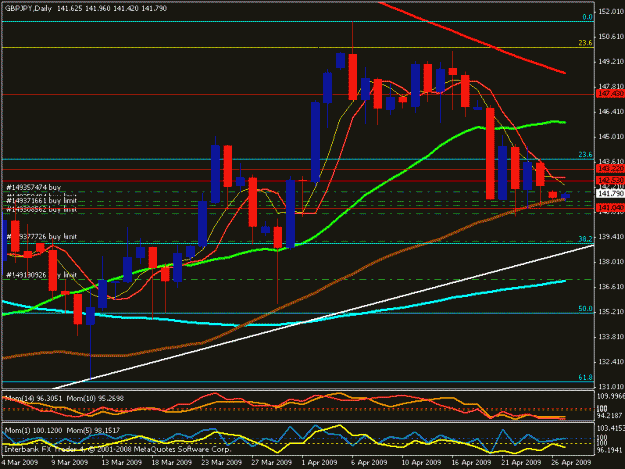Click the 132.410 price scale value
Viewport: 625px width, 469px height.
pos(611,362)
